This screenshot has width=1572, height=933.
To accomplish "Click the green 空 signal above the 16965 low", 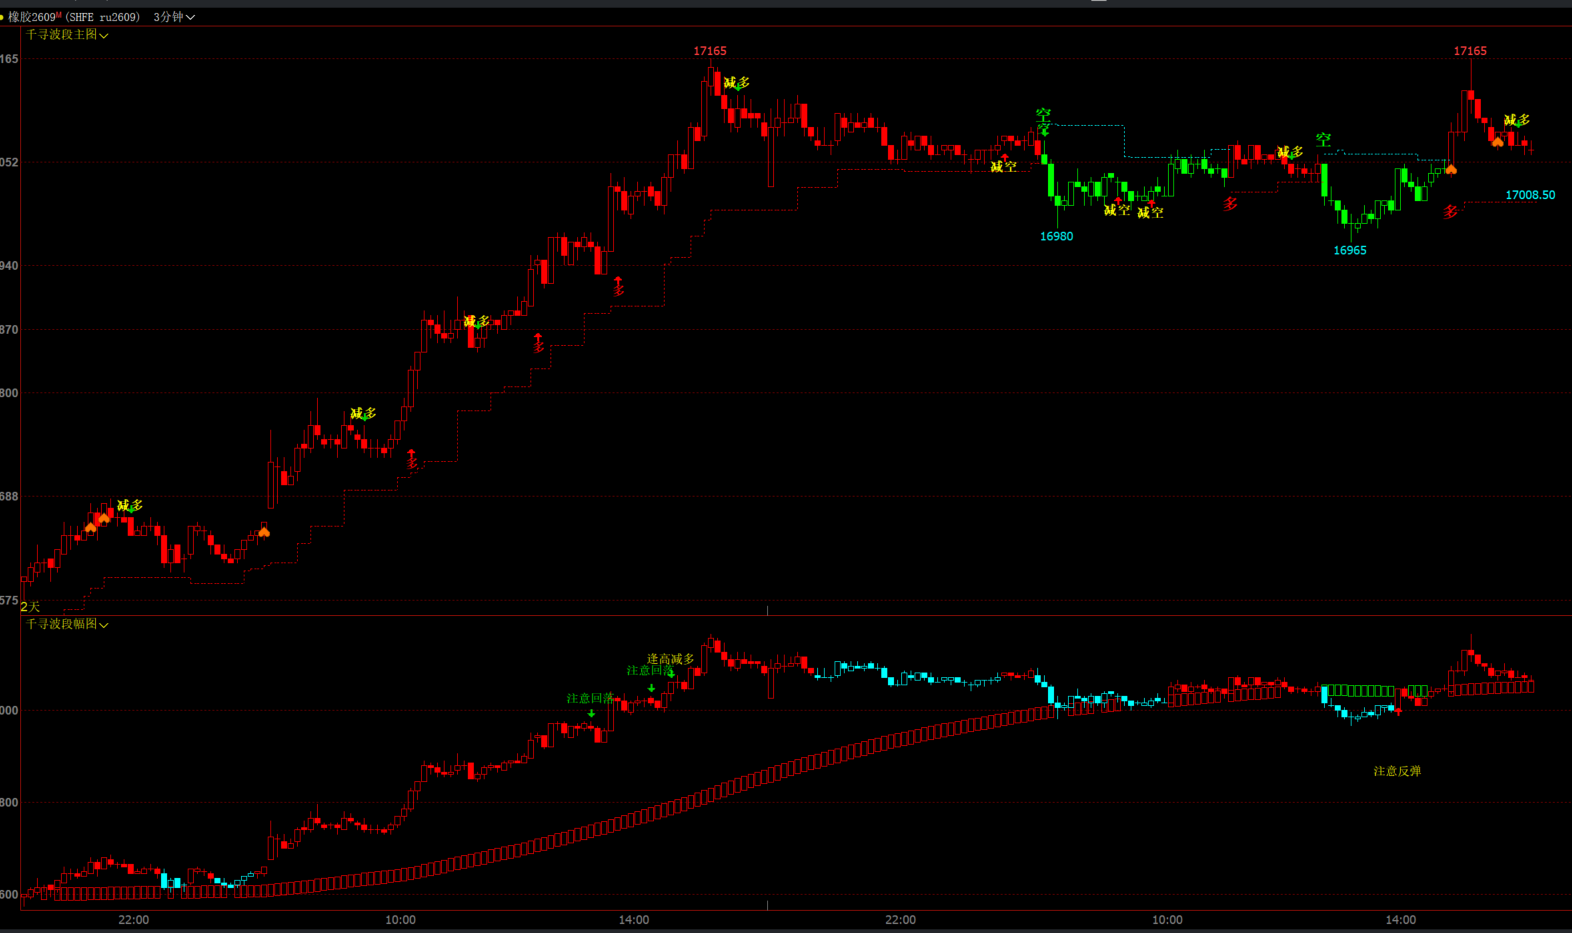I will pos(1323,139).
